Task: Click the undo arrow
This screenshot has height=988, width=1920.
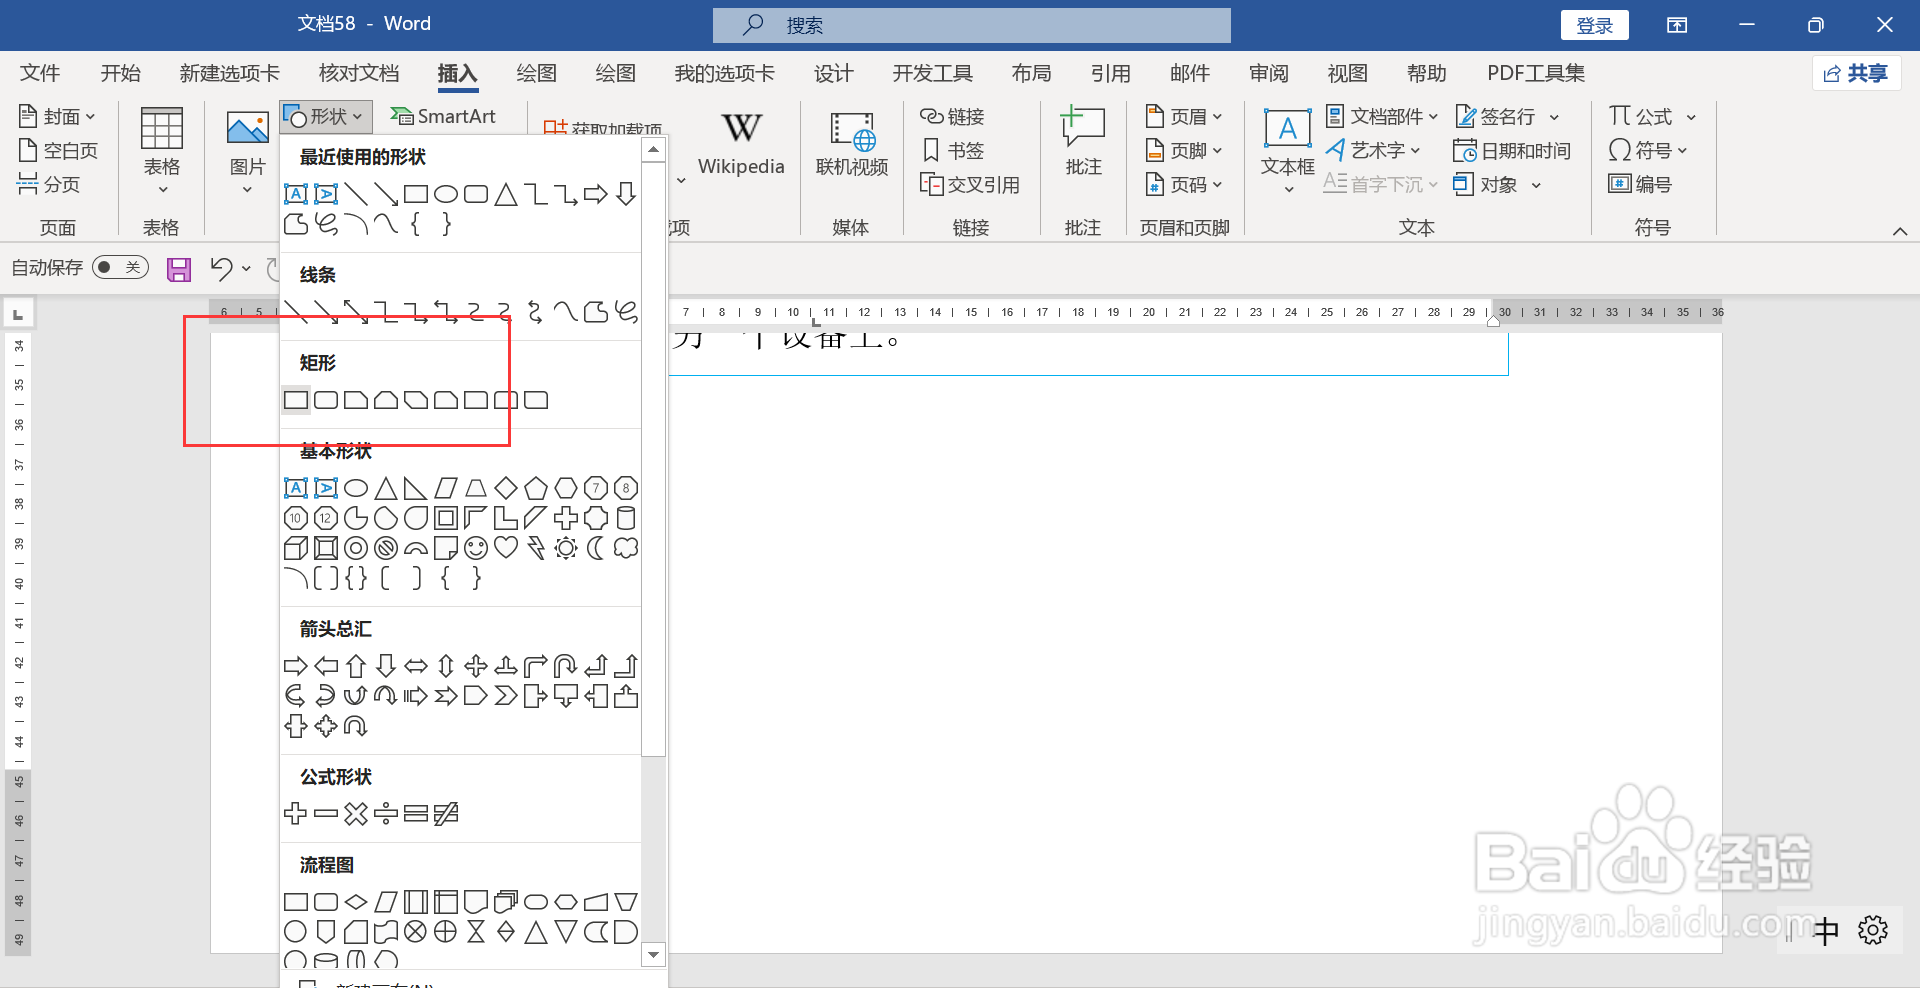Action: click(x=221, y=268)
